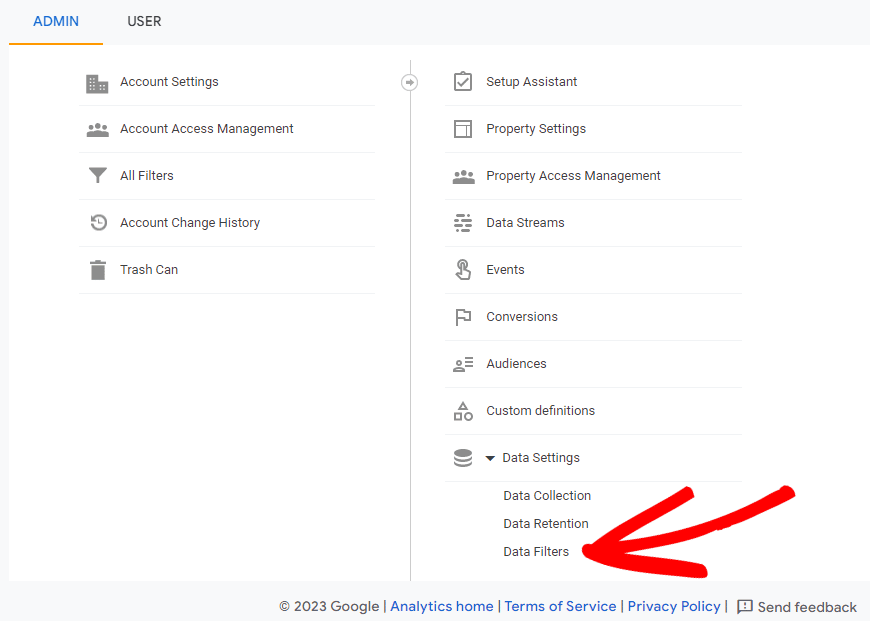Viewport: 870px width, 621px height.
Task: Select the ADMIN tab
Action: click(56, 21)
